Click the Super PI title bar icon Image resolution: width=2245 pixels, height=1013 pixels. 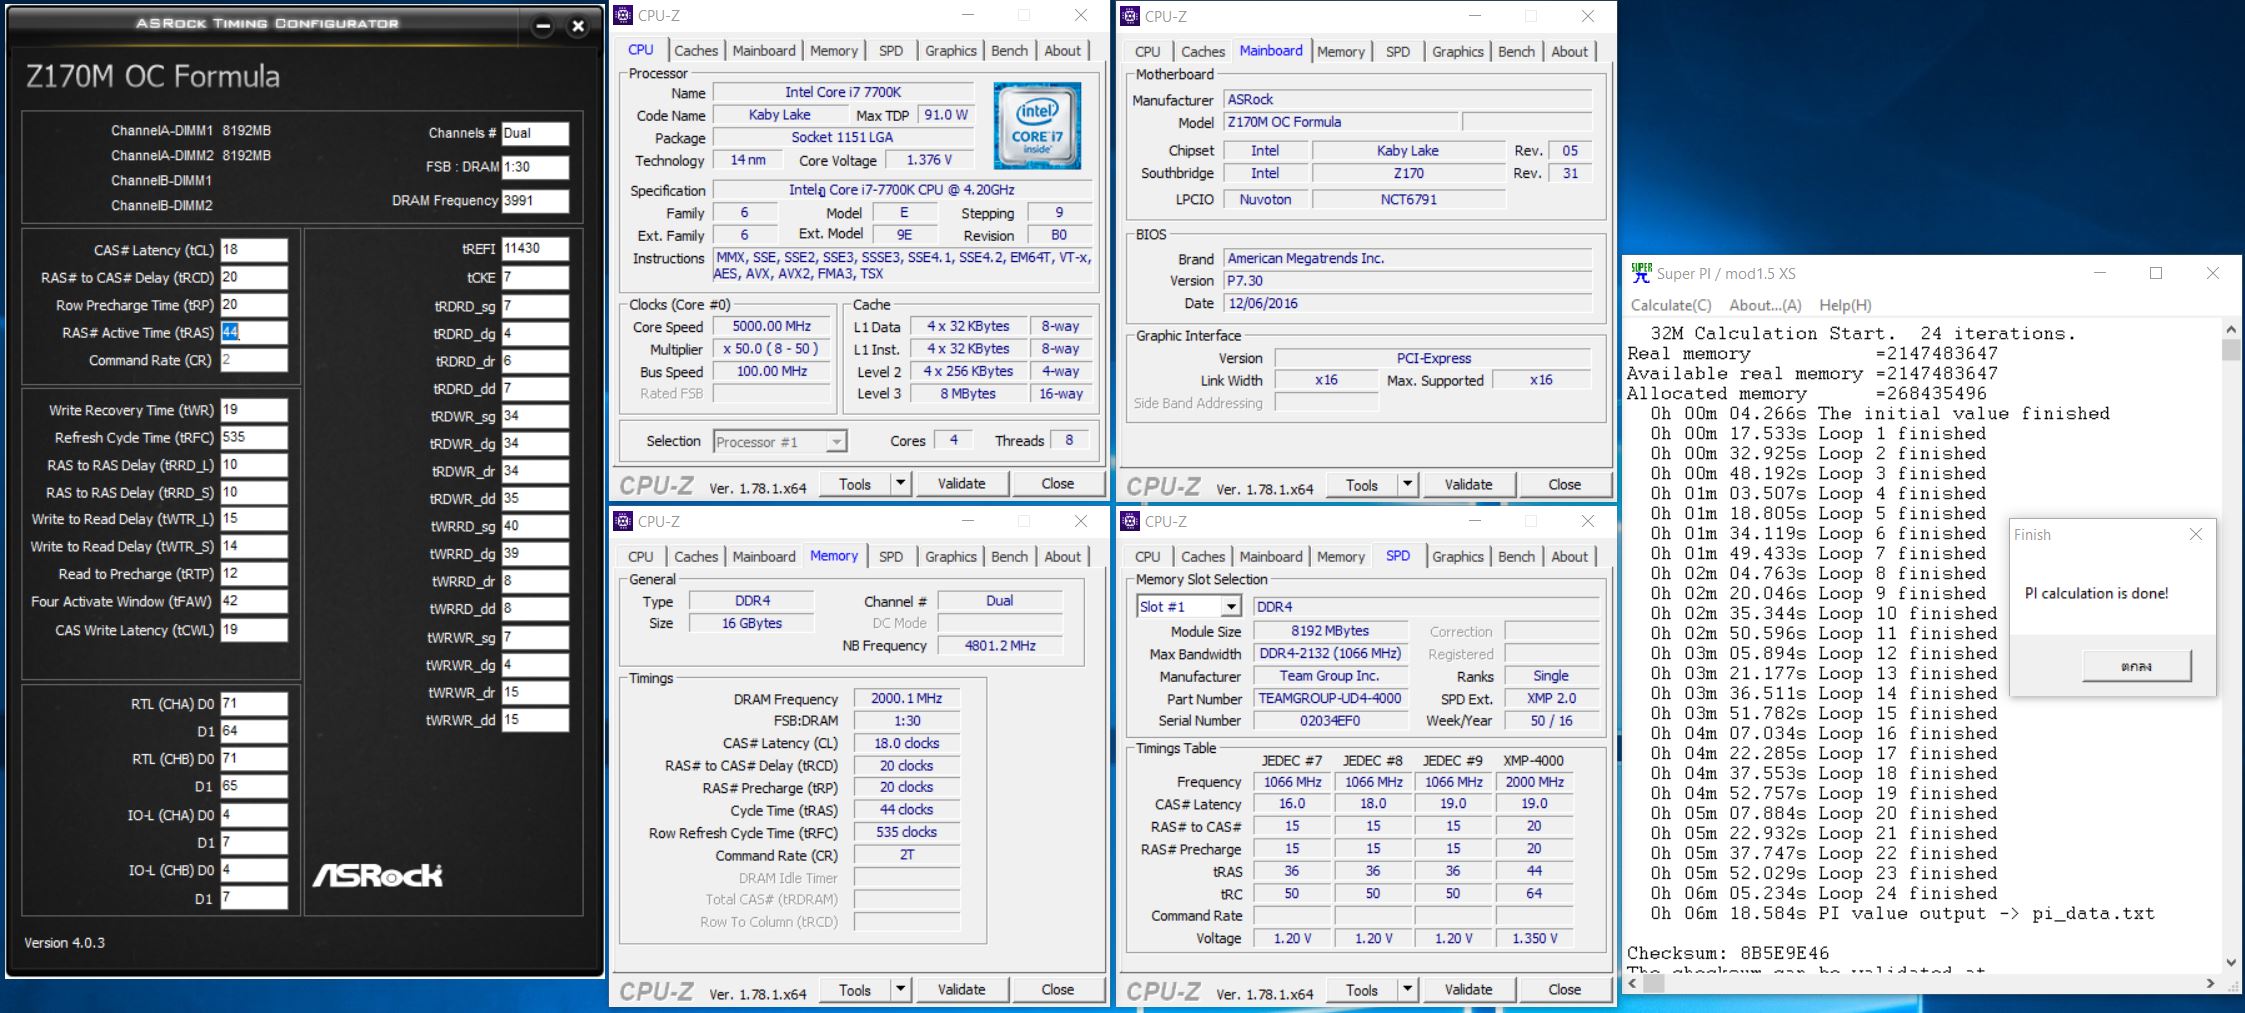point(1641,273)
